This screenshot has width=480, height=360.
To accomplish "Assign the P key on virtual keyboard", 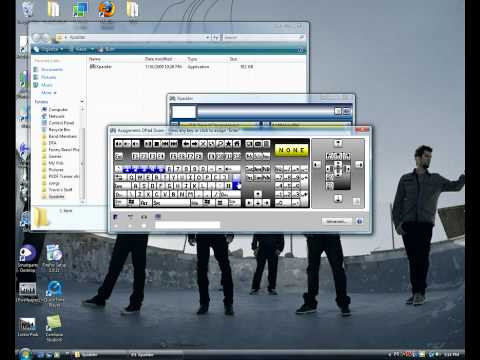I will tap(207, 177).
